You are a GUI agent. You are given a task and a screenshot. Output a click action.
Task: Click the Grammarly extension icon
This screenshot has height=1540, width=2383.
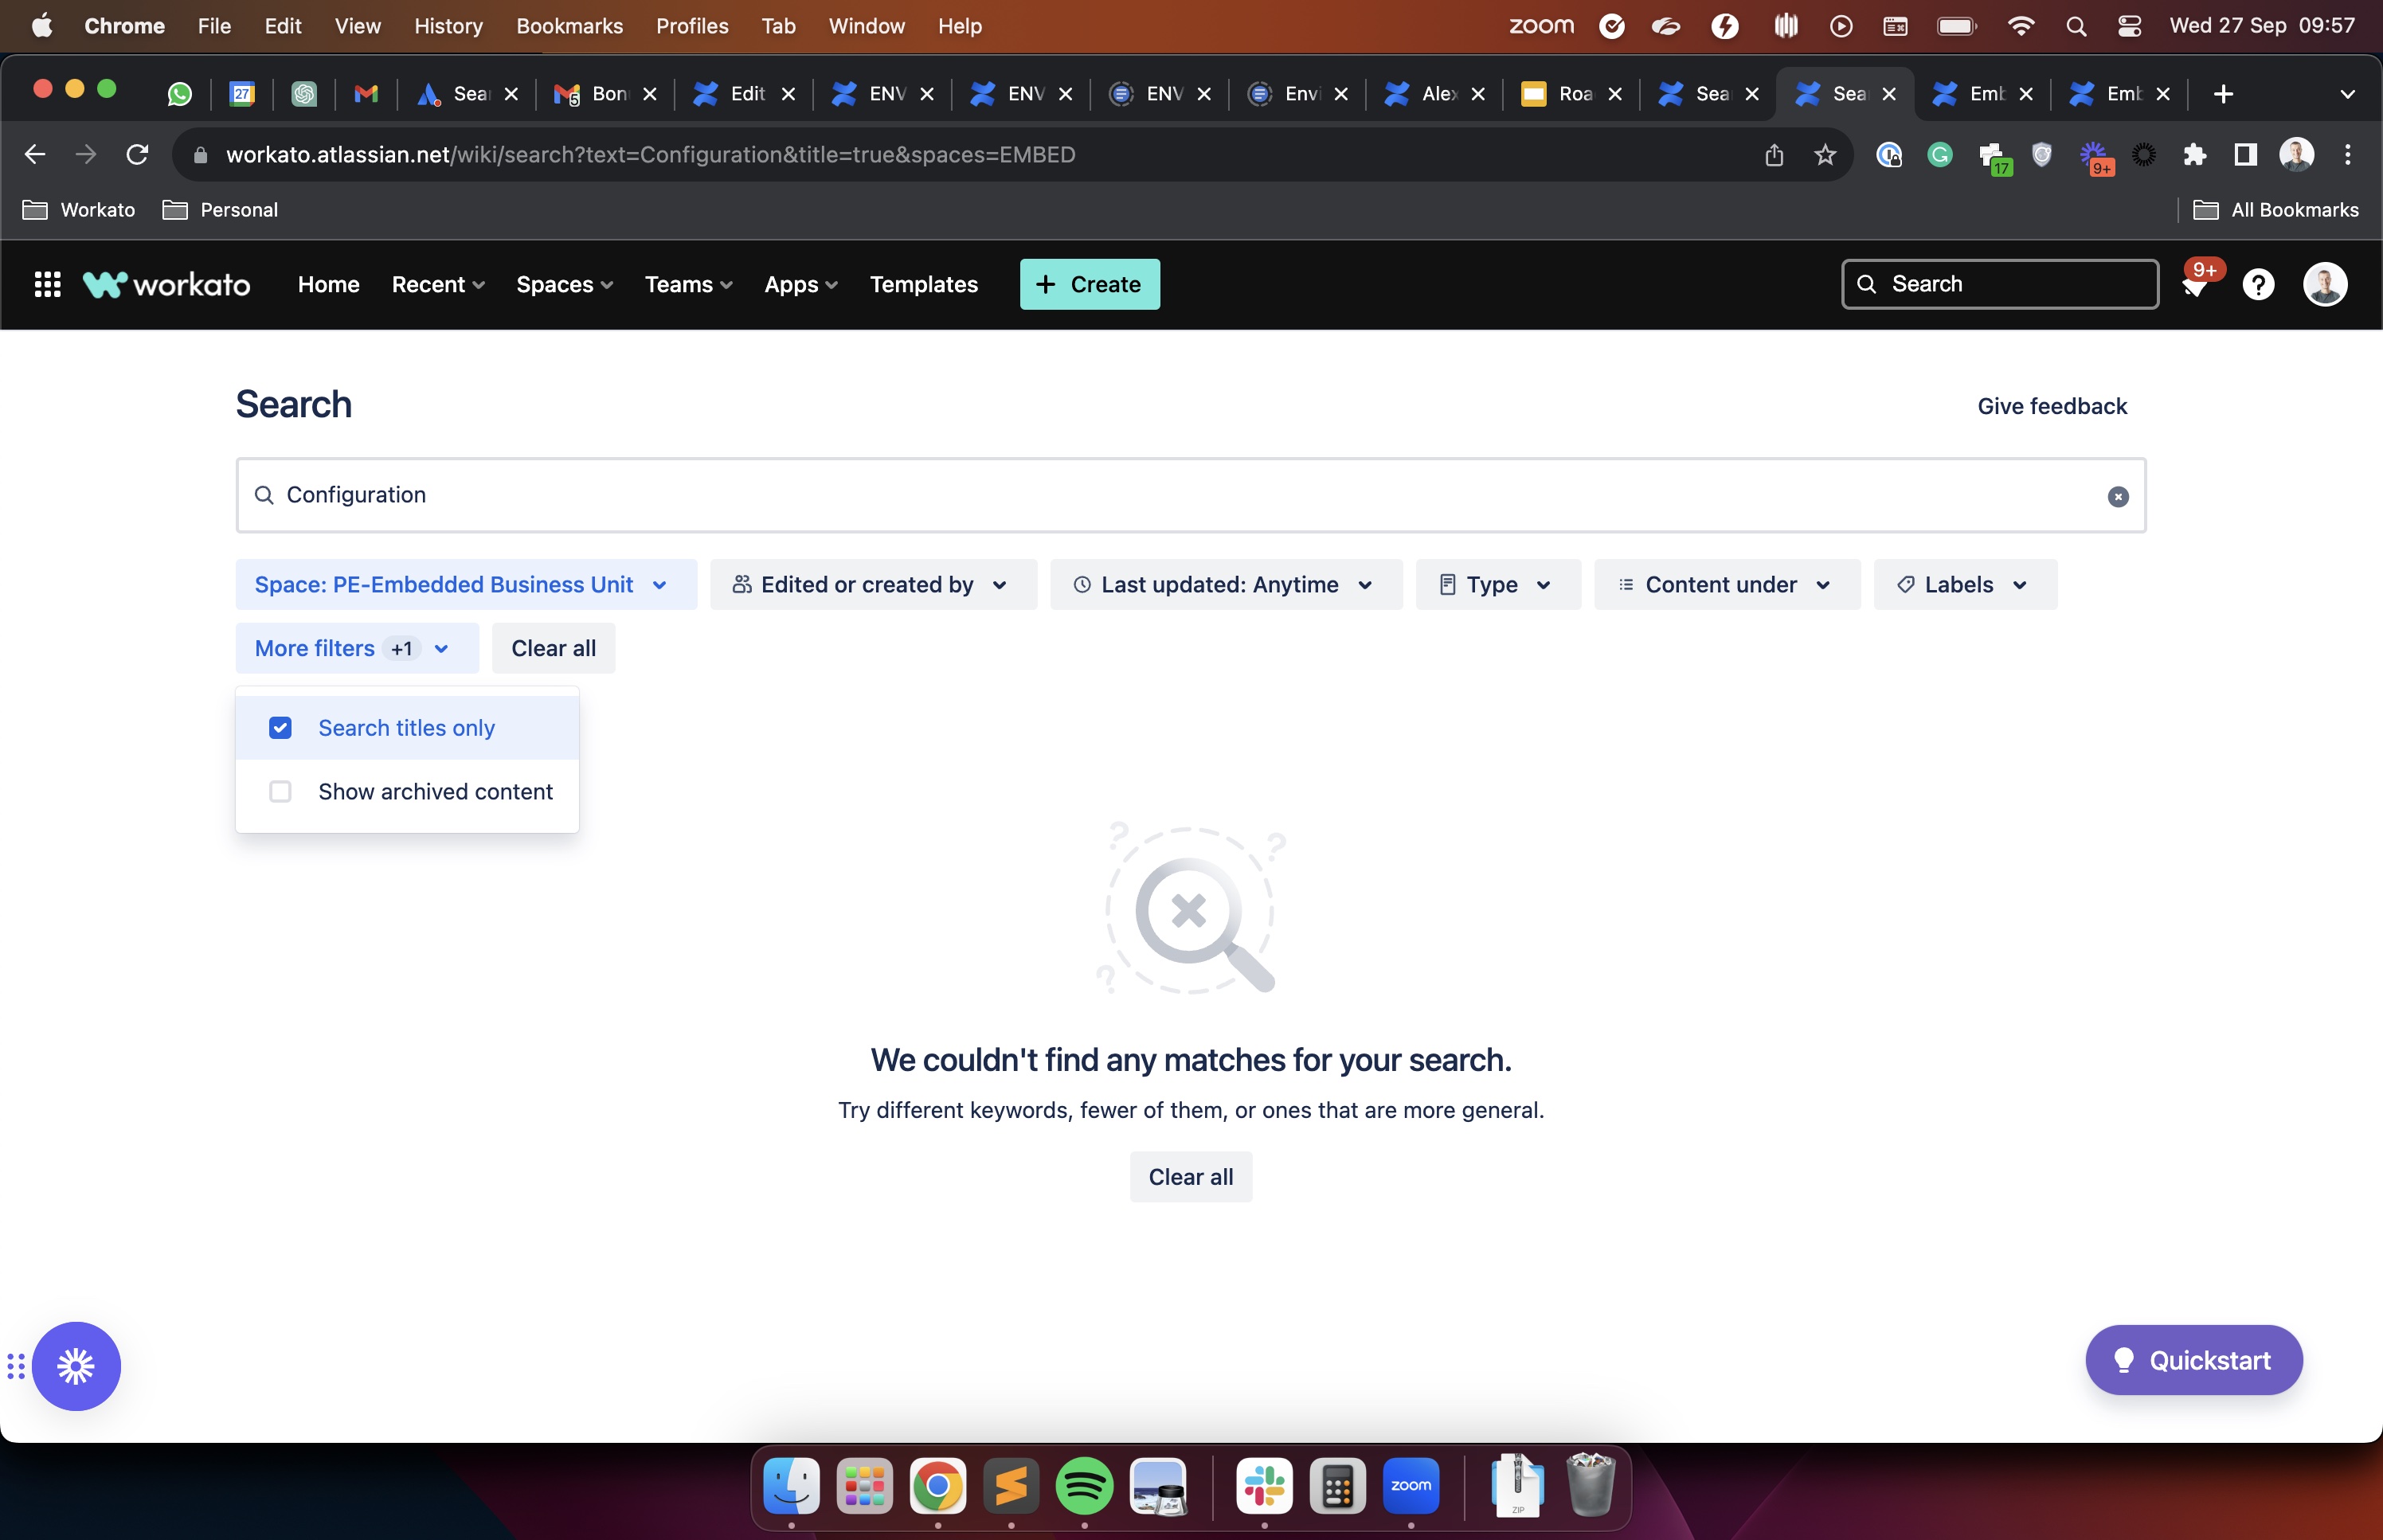tap(1939, 154)
